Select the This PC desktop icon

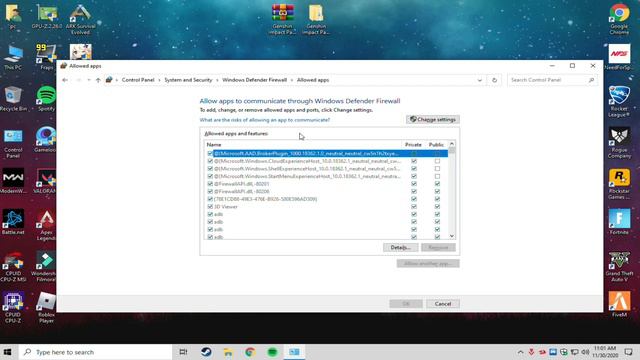pyautogui.click(x=13, y=58)
